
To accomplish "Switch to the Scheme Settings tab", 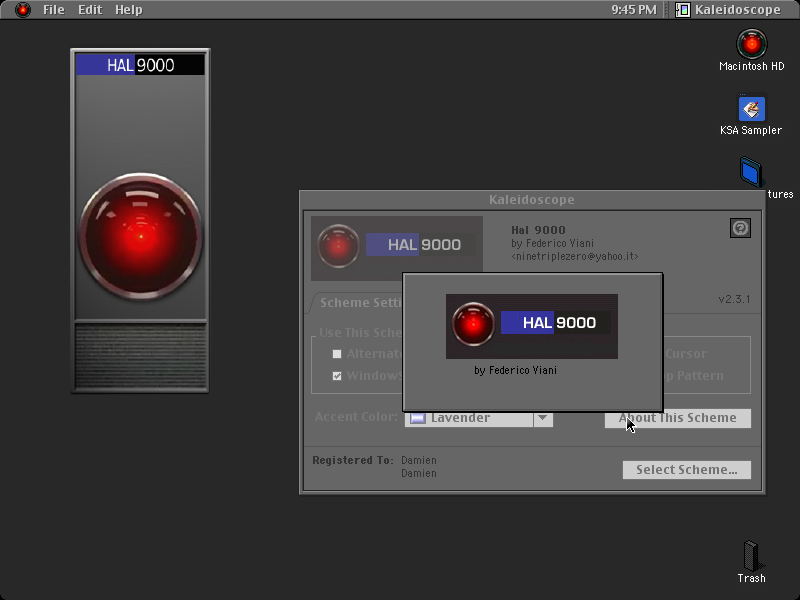I will tap(360, 303).
